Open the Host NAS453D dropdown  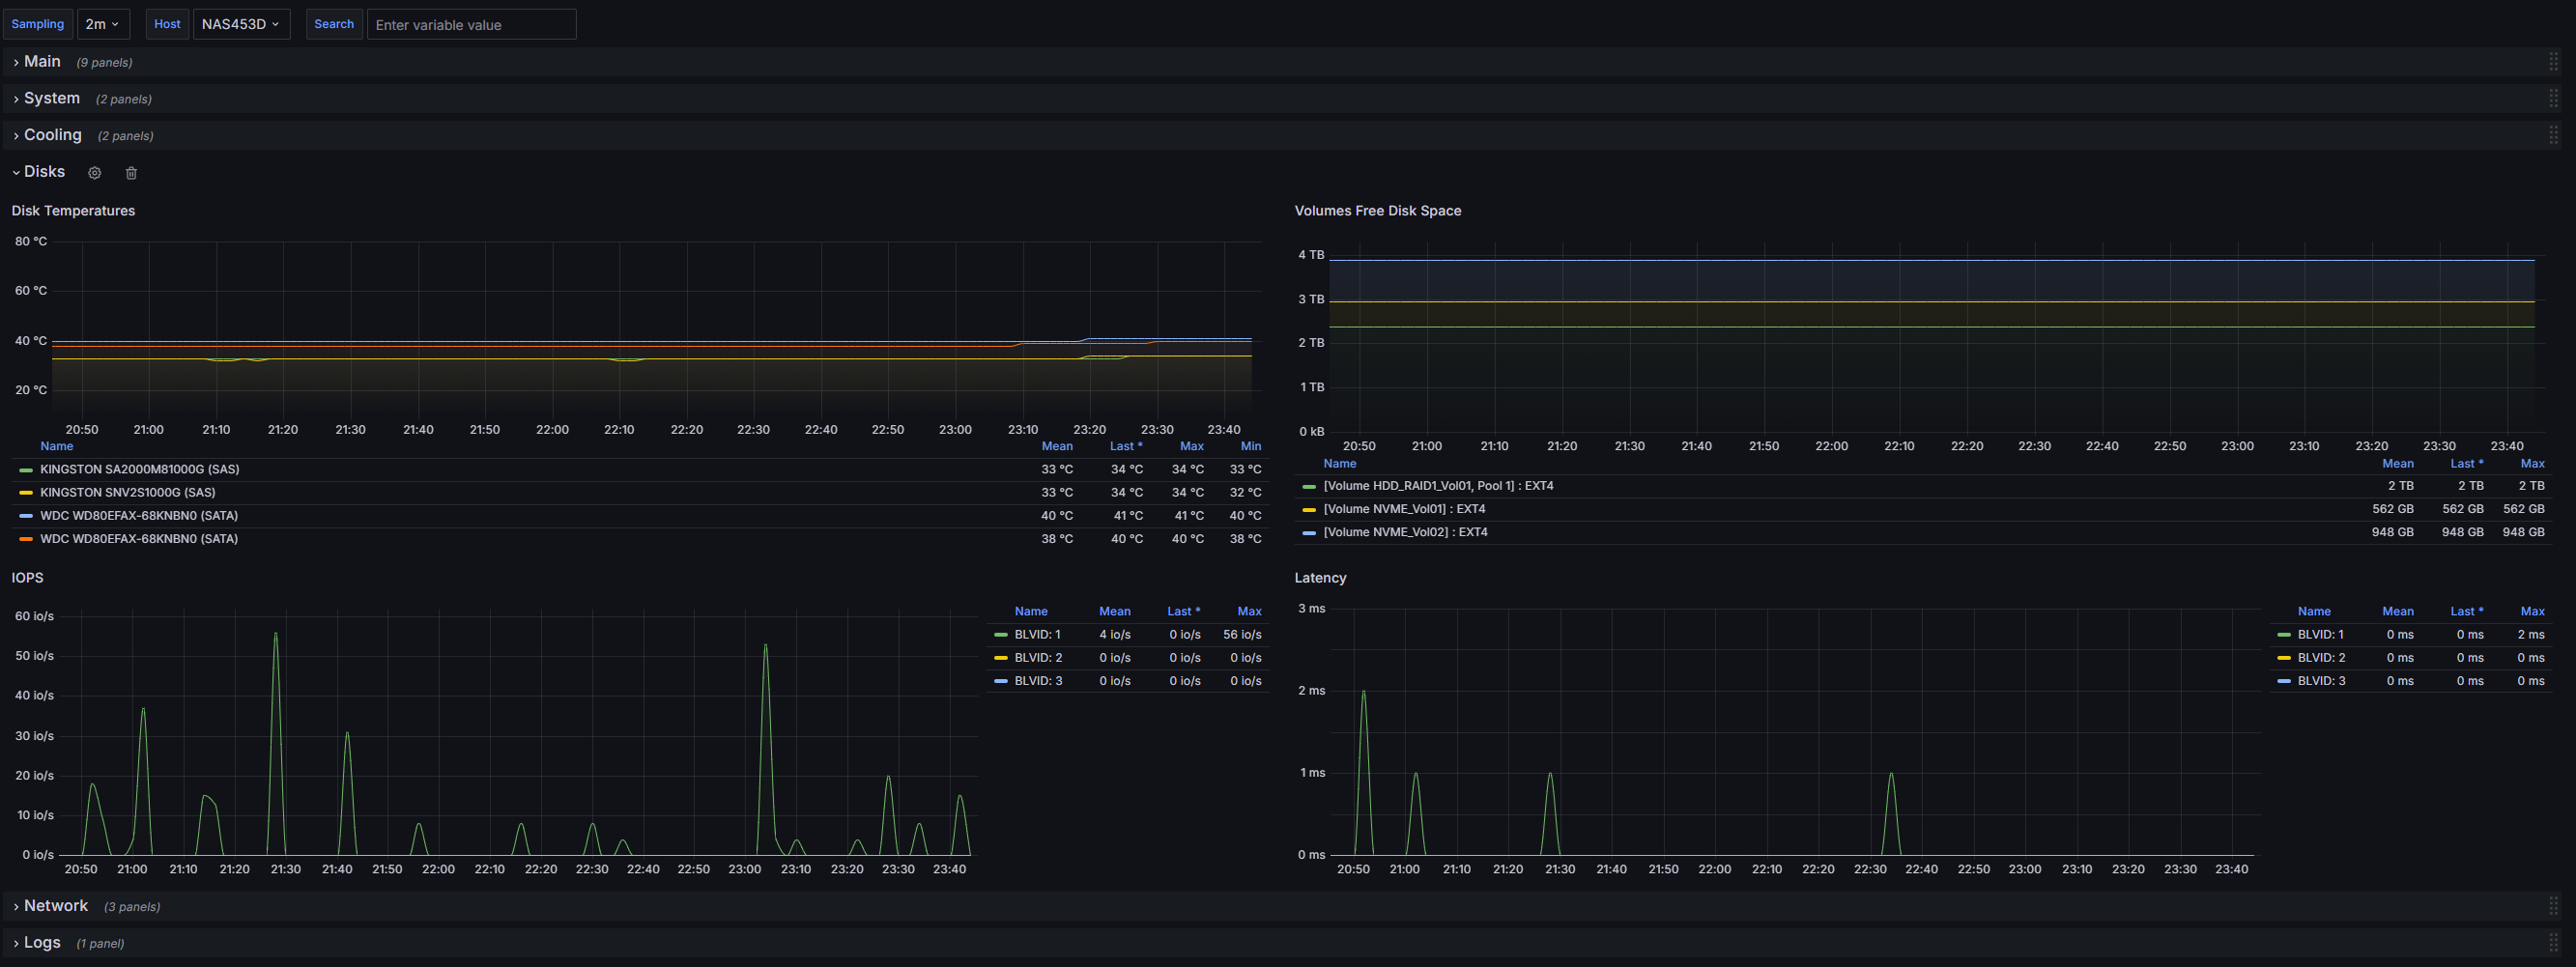pyautogui.click(x=241, y=24)
